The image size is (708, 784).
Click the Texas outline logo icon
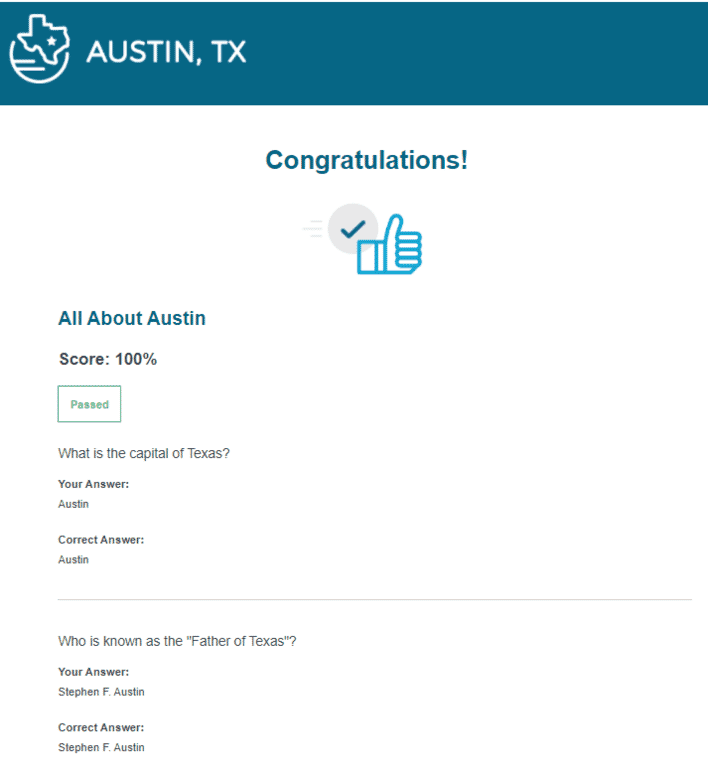point(40,48)
